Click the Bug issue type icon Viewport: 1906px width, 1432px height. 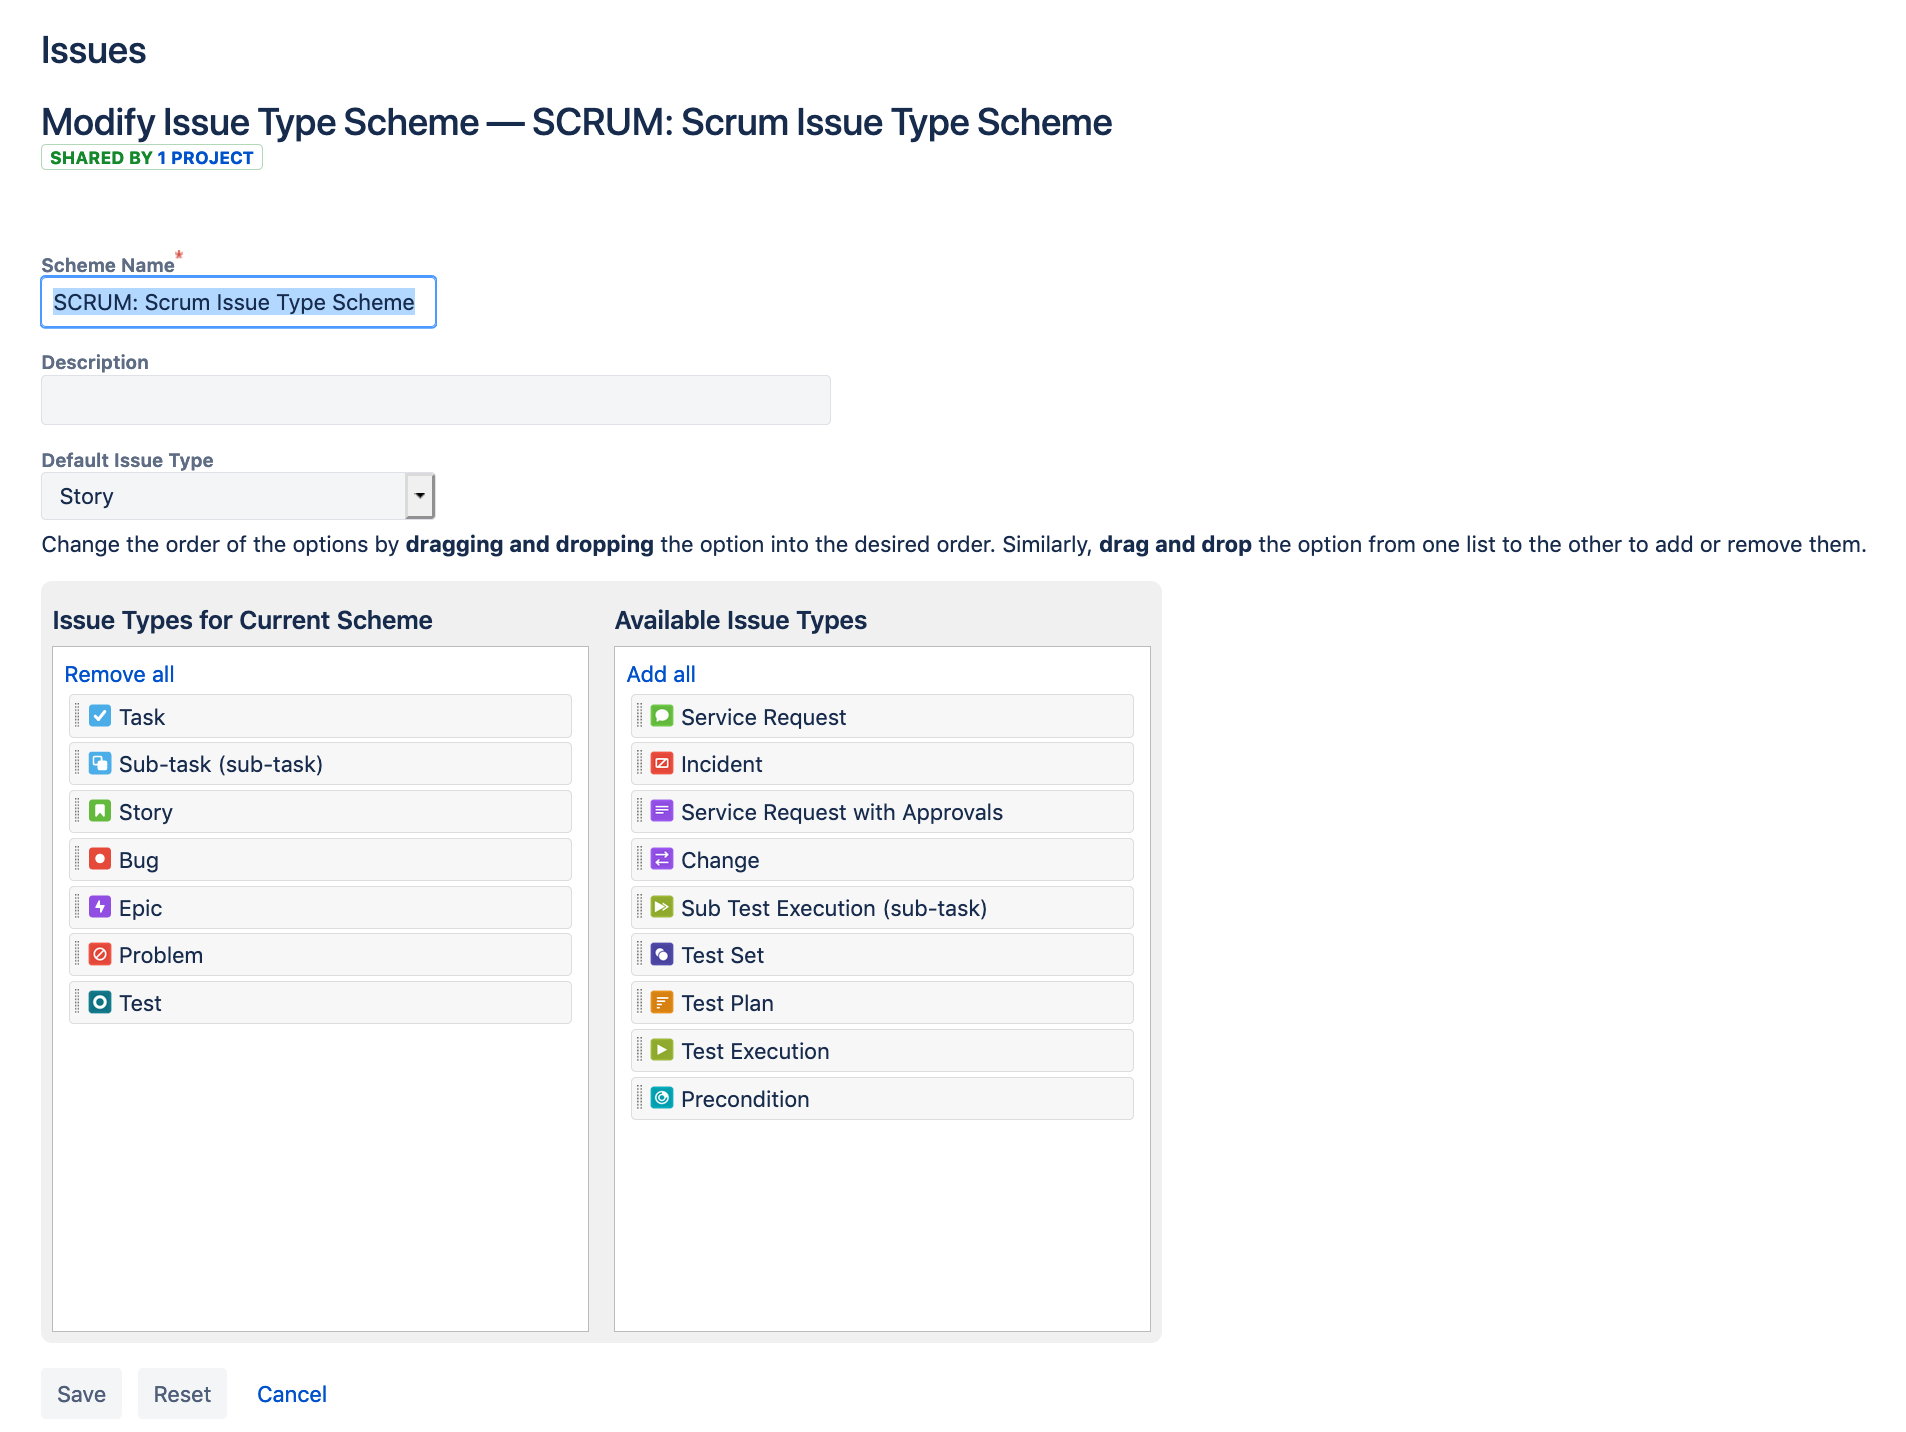tap(100, 858)
